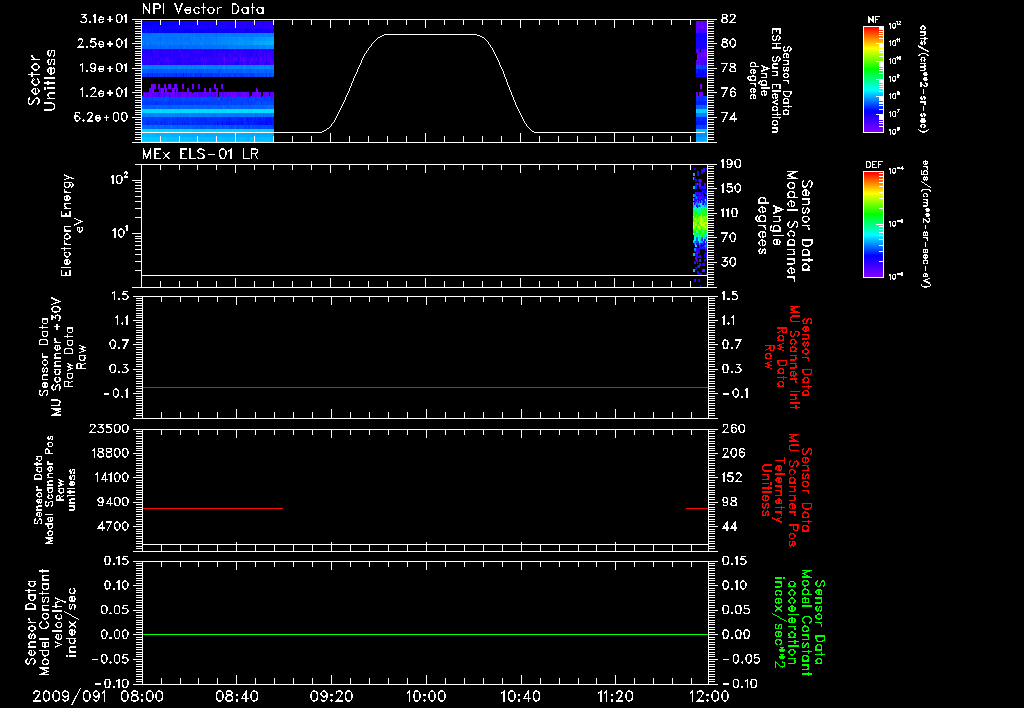Click the red "MU Scanner Pos Telemetry" title

click(786, 490)
